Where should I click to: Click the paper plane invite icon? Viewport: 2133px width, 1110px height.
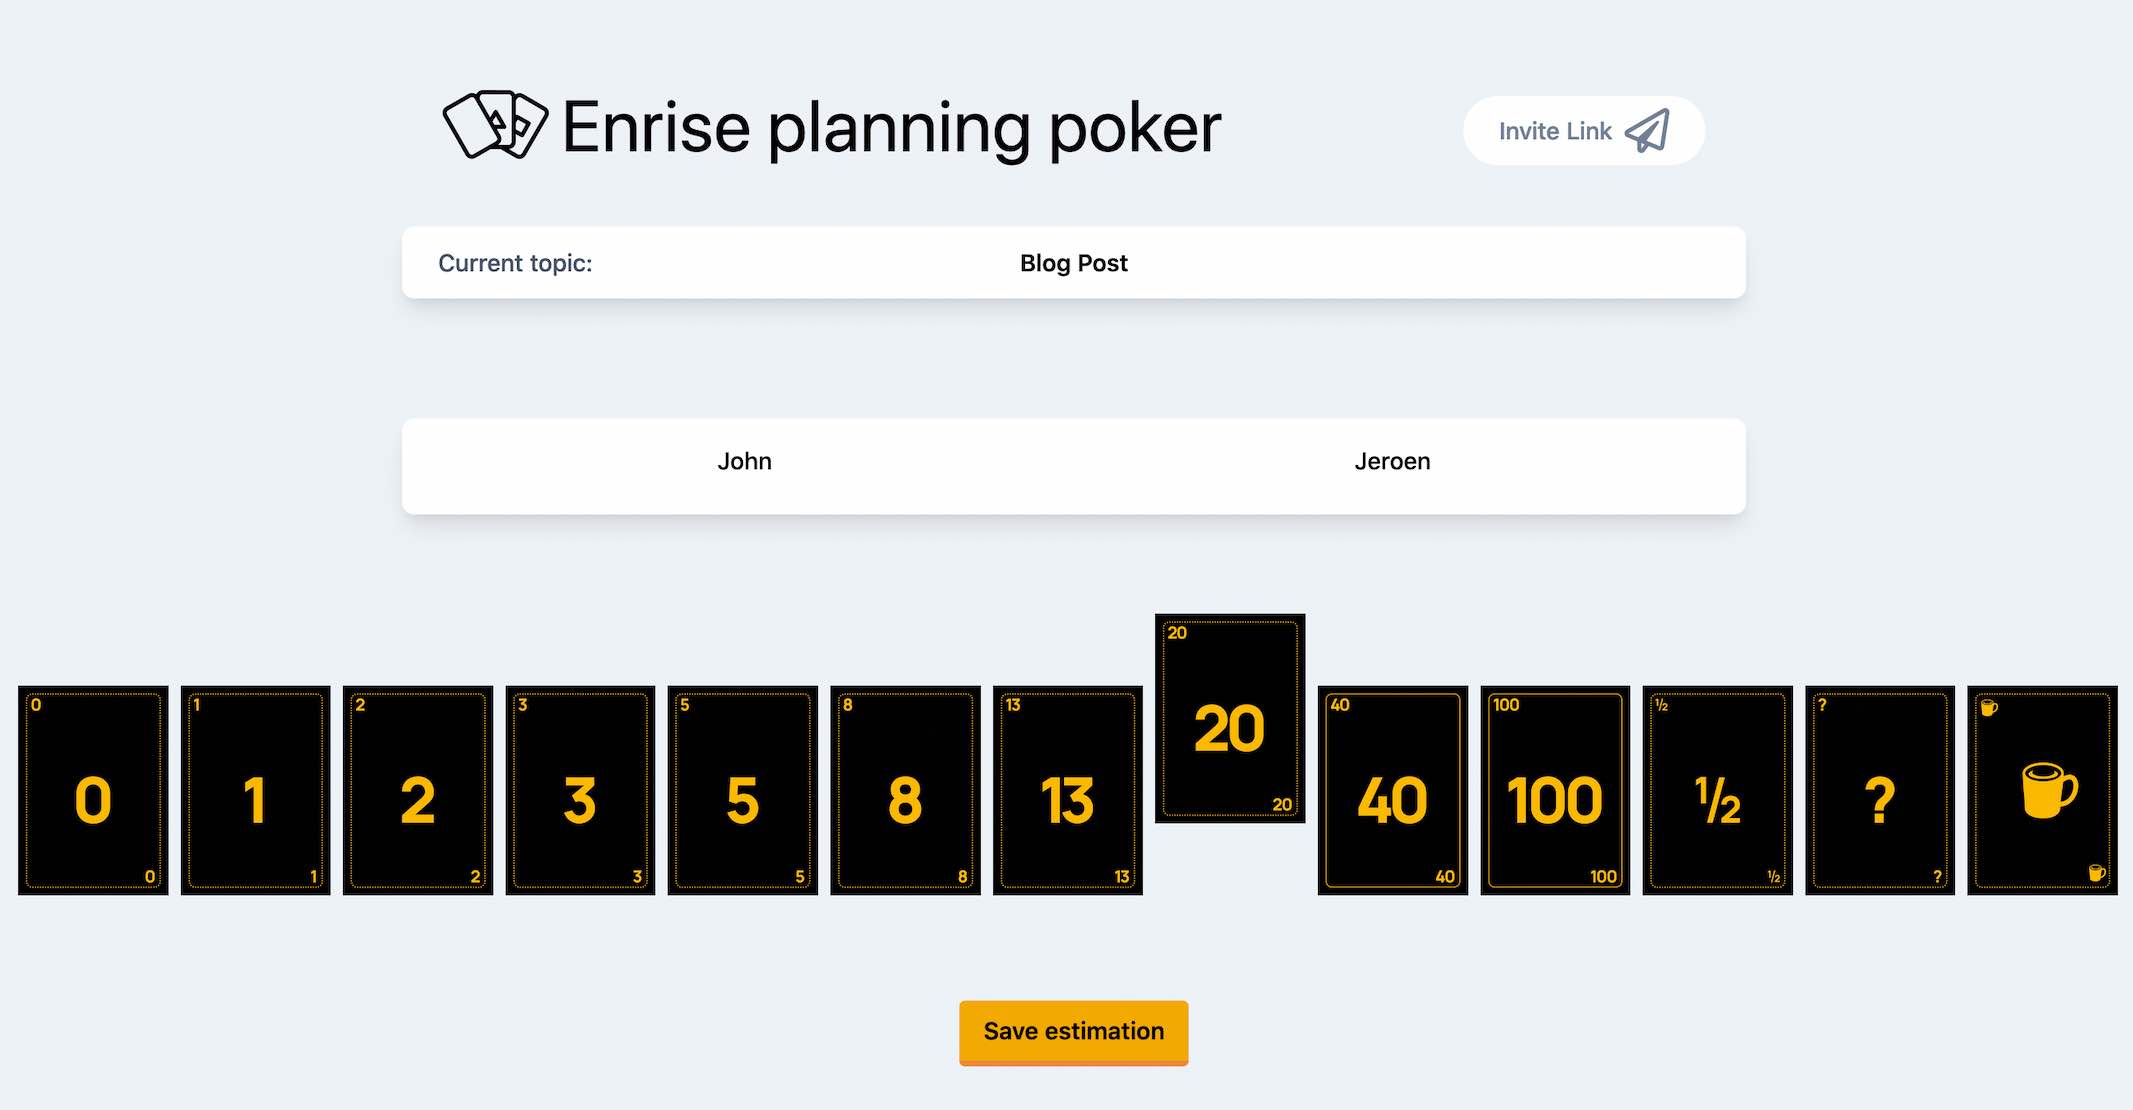tap(1647, 131)
